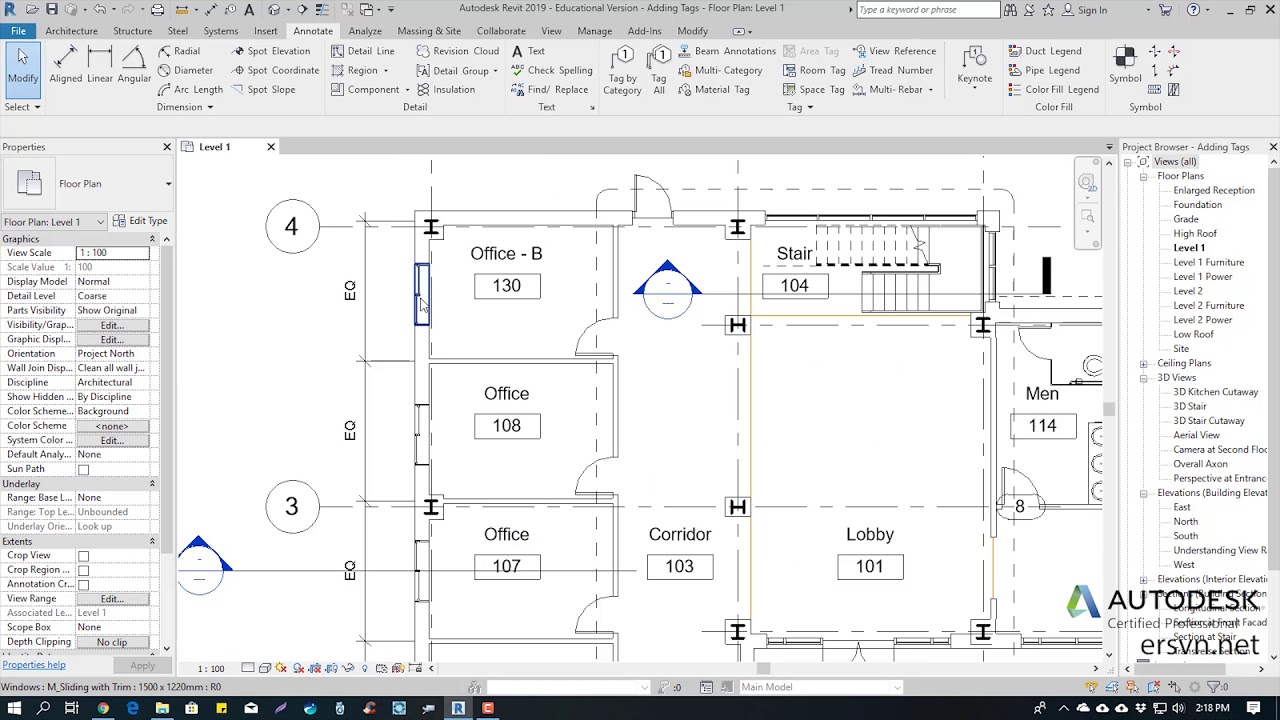Open the Level 2 floor plan view

coord(1188,291)
